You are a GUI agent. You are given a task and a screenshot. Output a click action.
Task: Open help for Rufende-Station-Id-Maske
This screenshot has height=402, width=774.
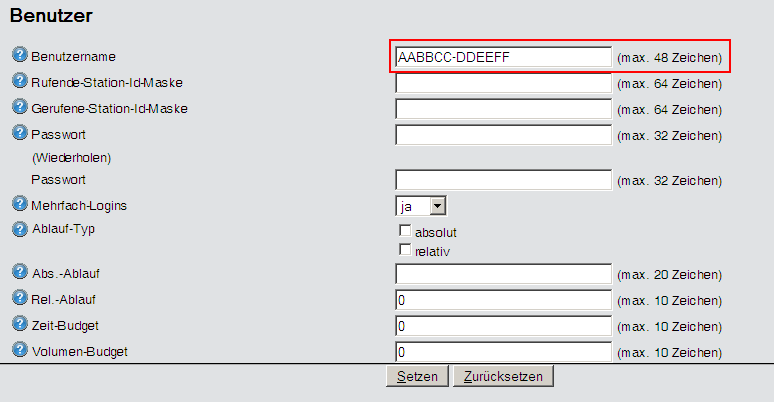(19, 81)
